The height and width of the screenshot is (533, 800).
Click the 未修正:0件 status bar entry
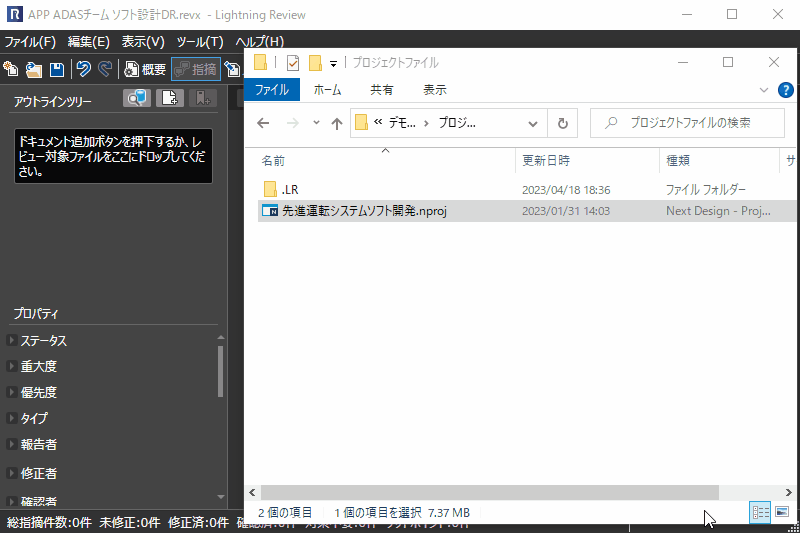pos(130,522)
